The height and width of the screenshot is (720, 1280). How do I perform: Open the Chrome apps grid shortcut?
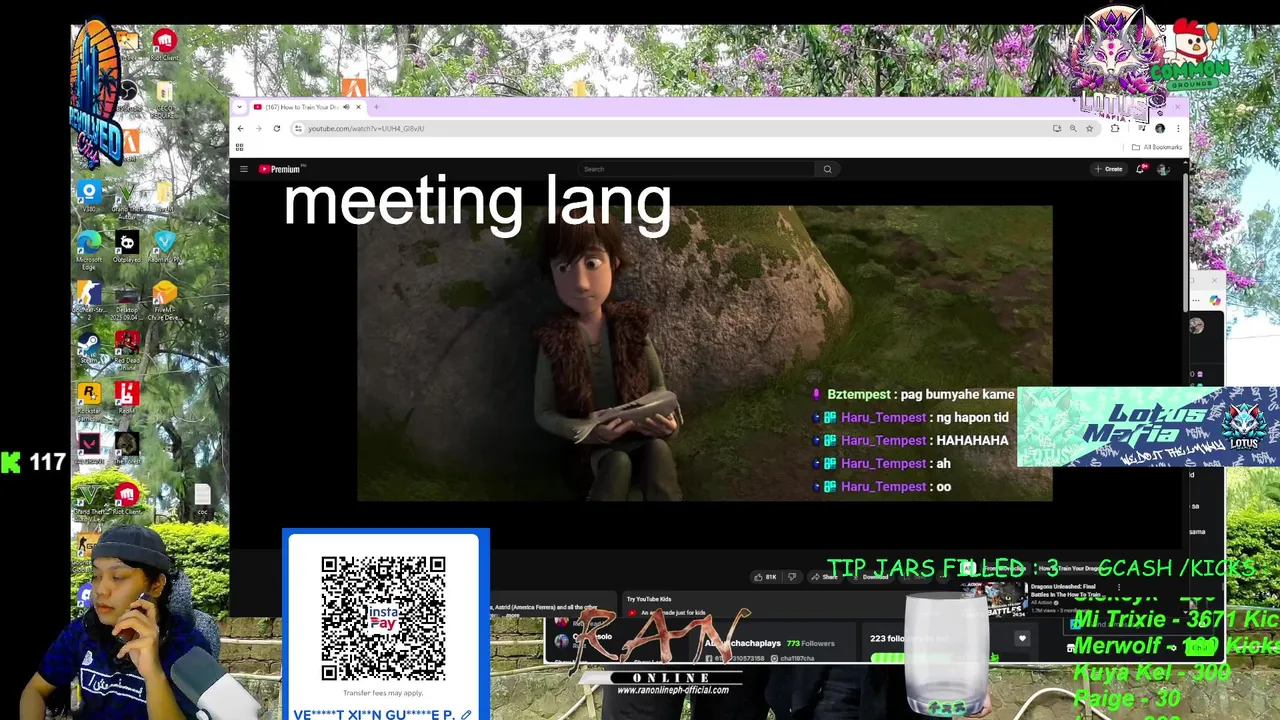(239, 147)
